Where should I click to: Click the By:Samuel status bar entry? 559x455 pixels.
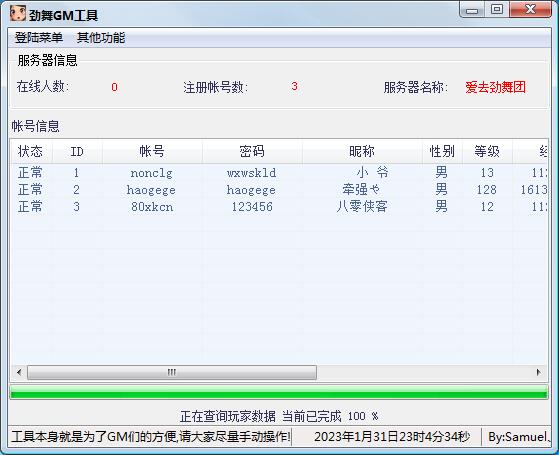(519, 437)
